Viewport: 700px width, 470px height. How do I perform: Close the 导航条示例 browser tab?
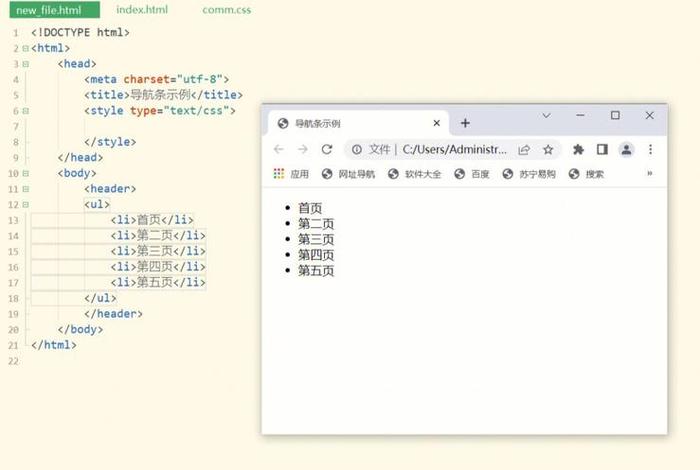tap(437, 123)
